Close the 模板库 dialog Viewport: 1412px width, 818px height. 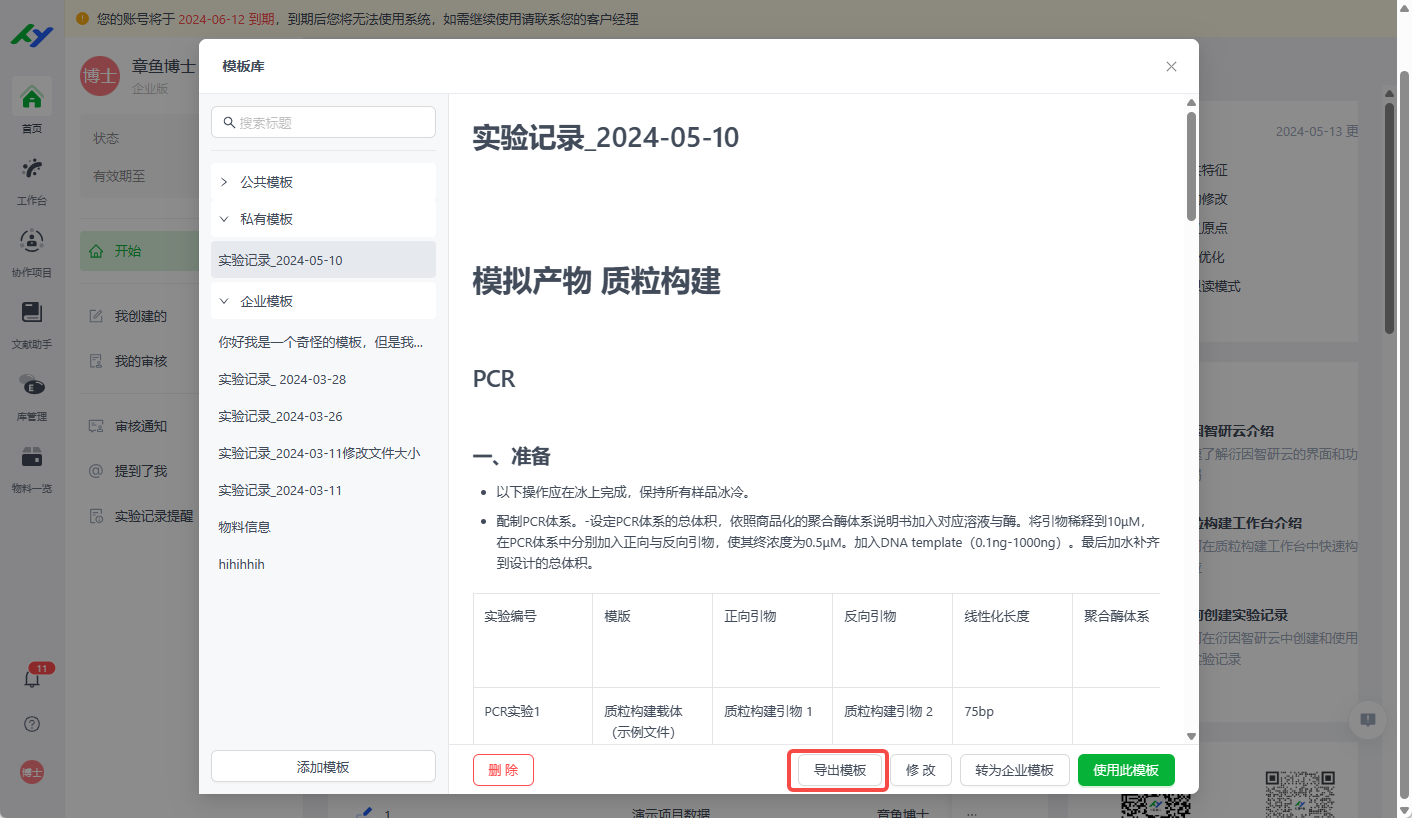click(1171, 67)
